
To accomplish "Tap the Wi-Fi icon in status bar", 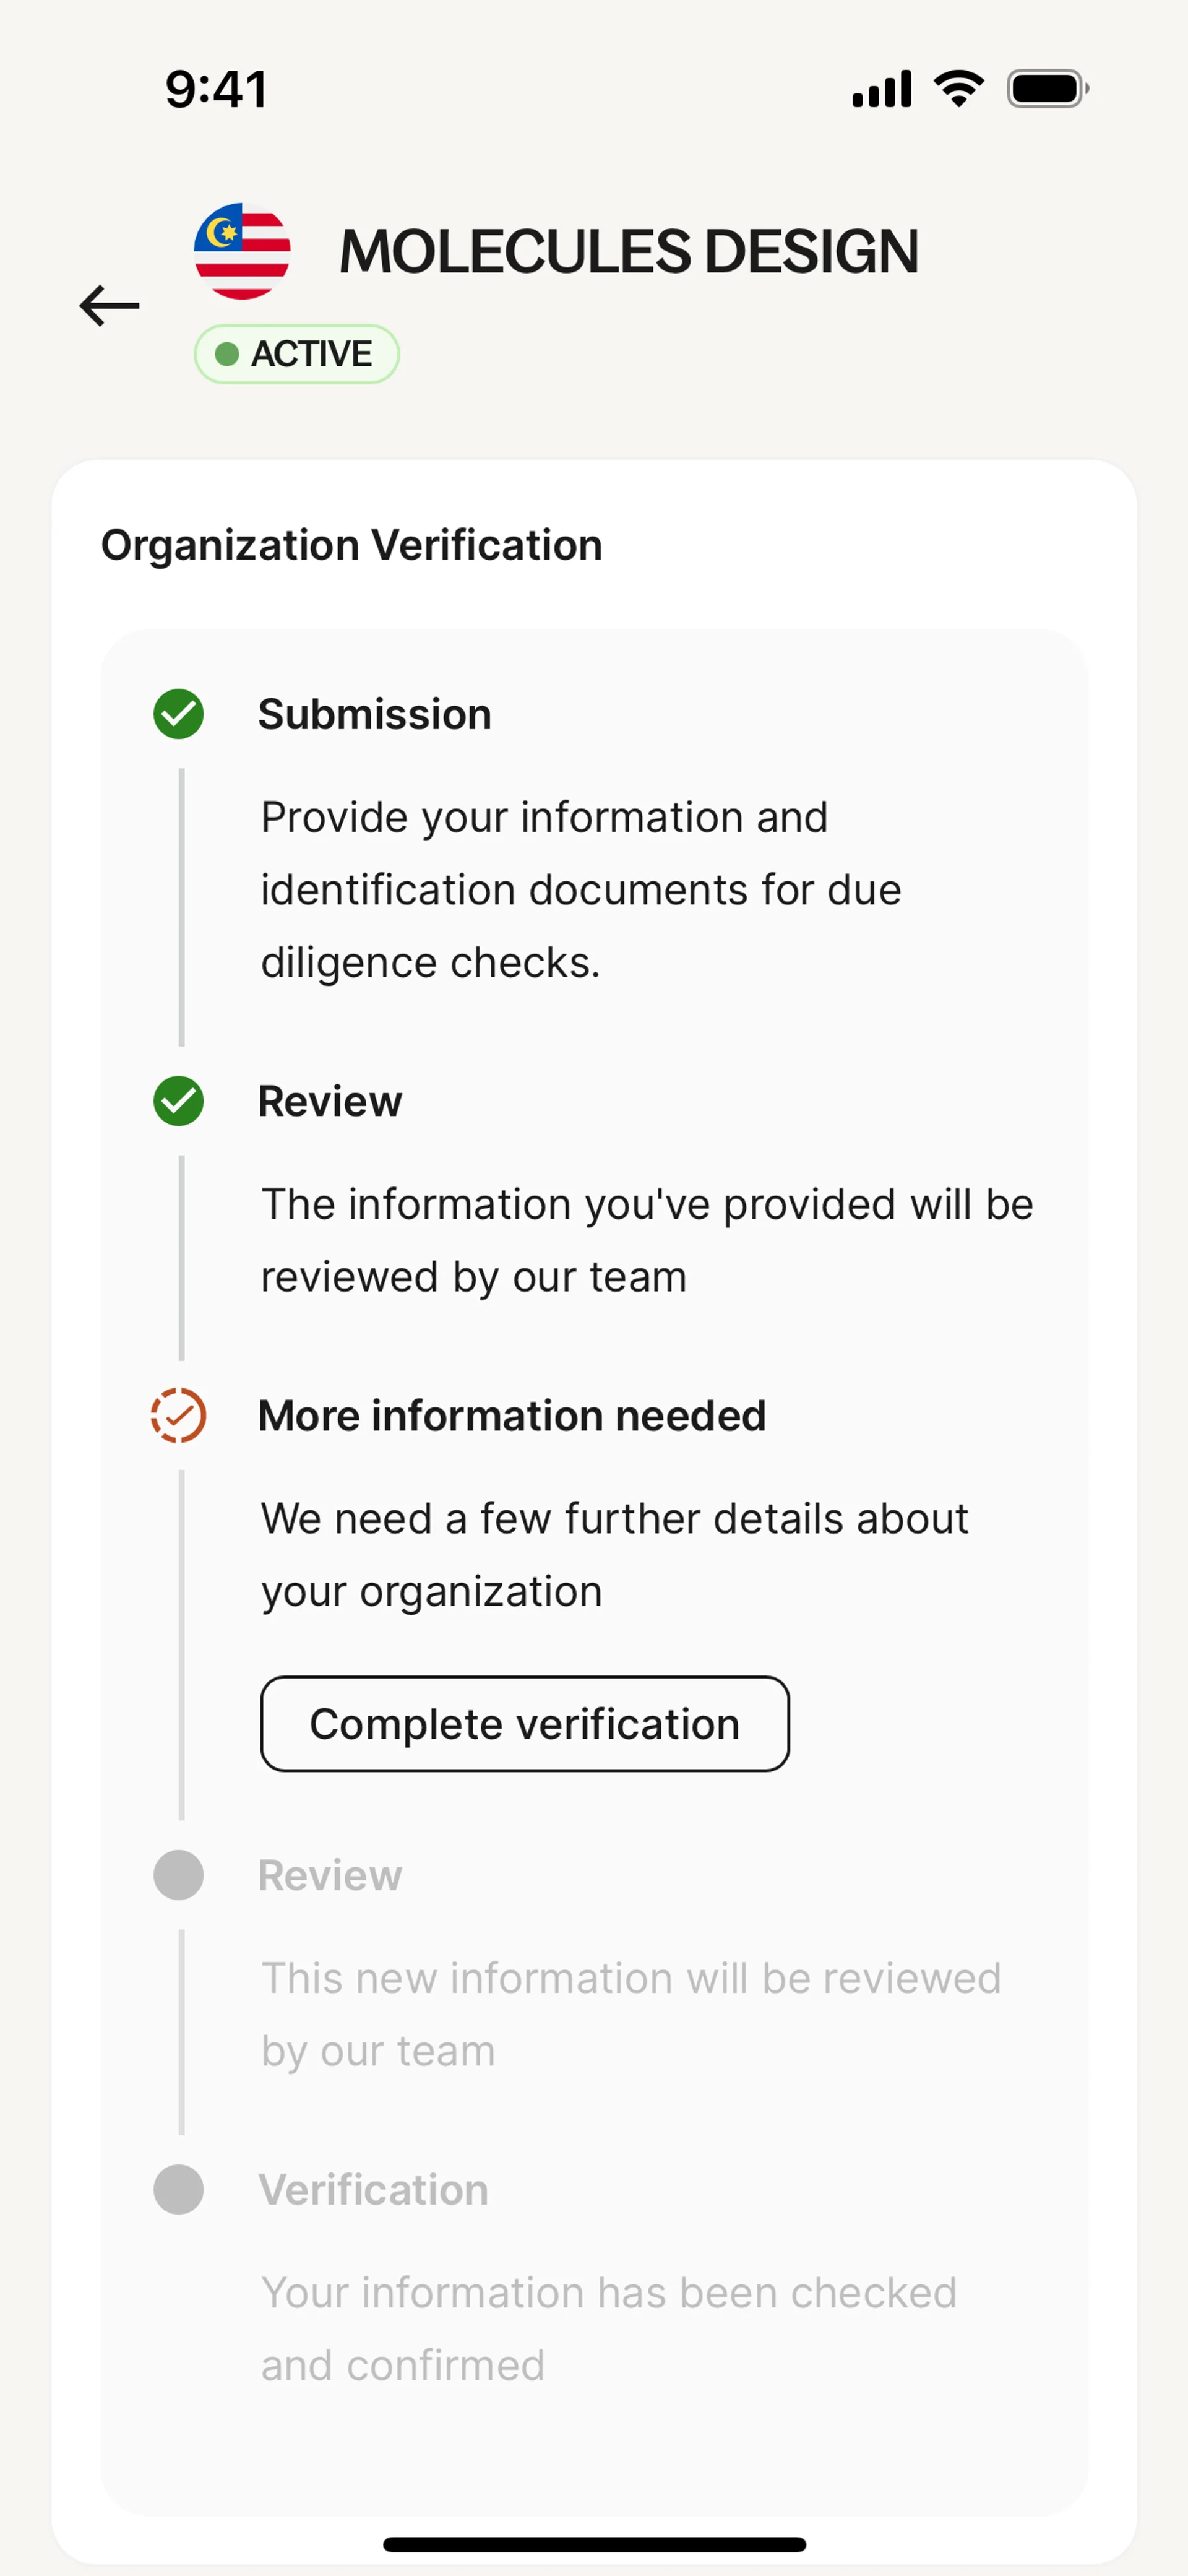I will click(x=958, y=89).
